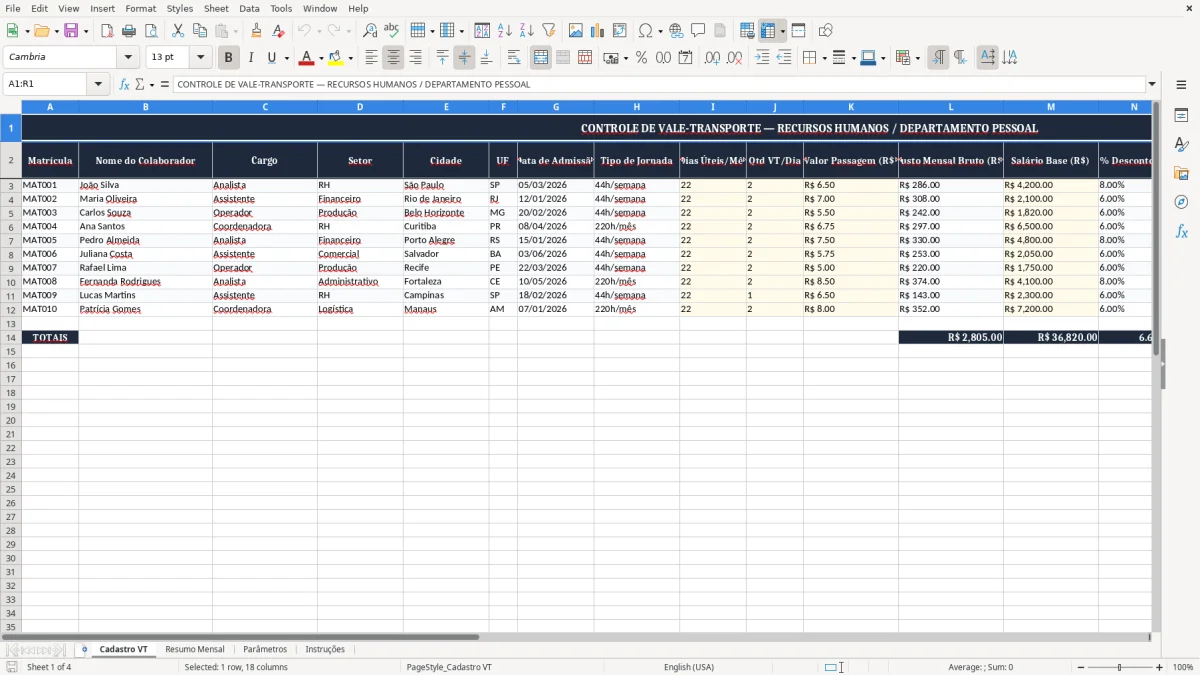Screen dimensions: 1200x675
Task: Open Find and Replace
Action: tap(370, 31)
